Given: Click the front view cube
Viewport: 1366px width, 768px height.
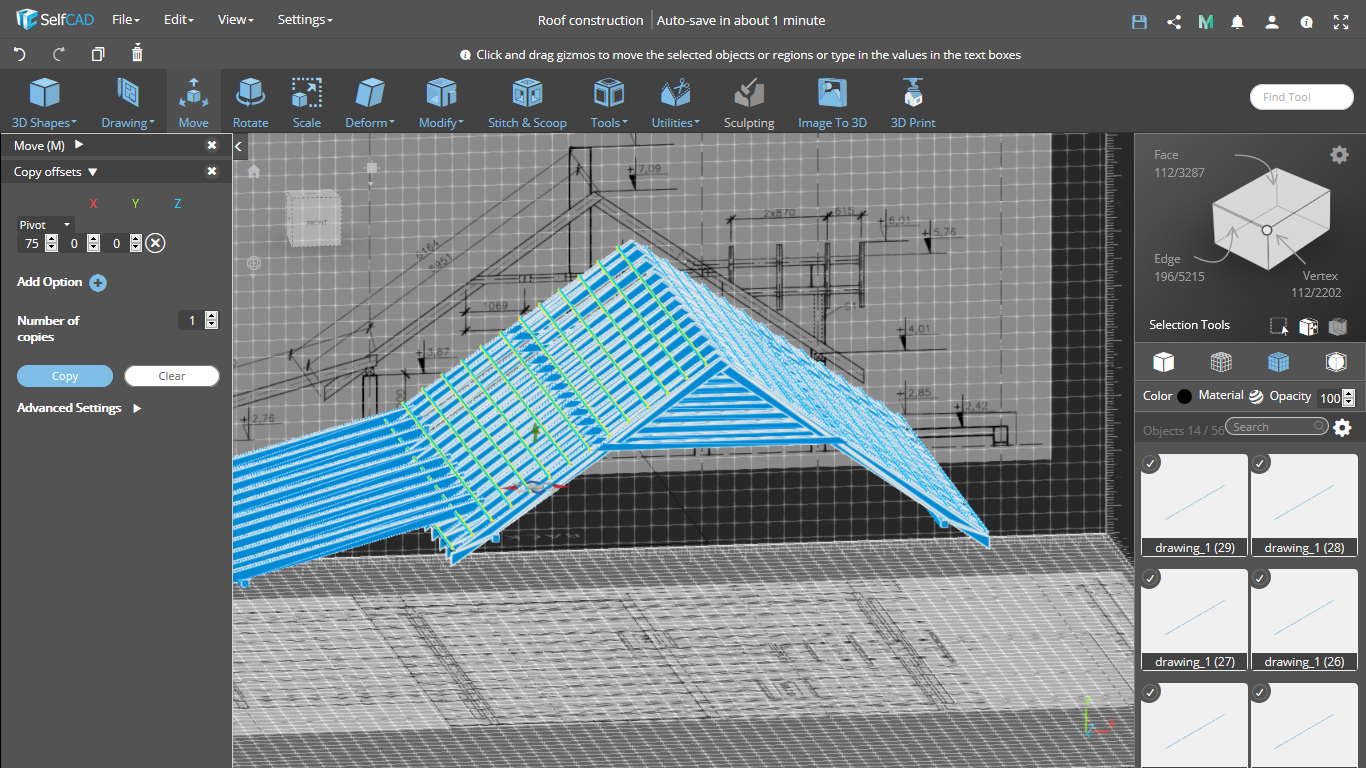Looking at the screenshot, I should click(x=315, y=220).
